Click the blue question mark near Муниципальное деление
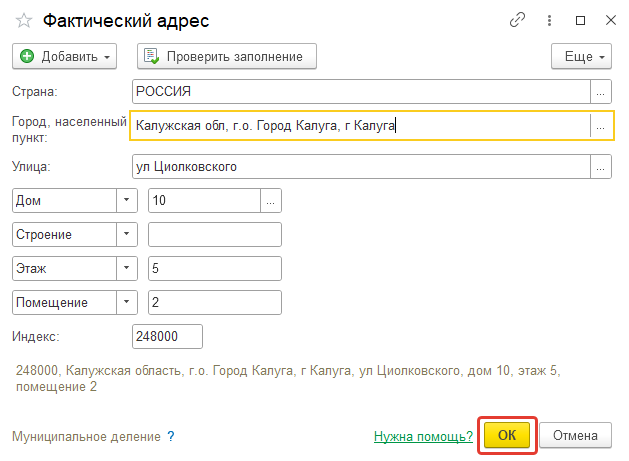Image resolution: width=629 pixels, height=461 pixels. (171, 436)
